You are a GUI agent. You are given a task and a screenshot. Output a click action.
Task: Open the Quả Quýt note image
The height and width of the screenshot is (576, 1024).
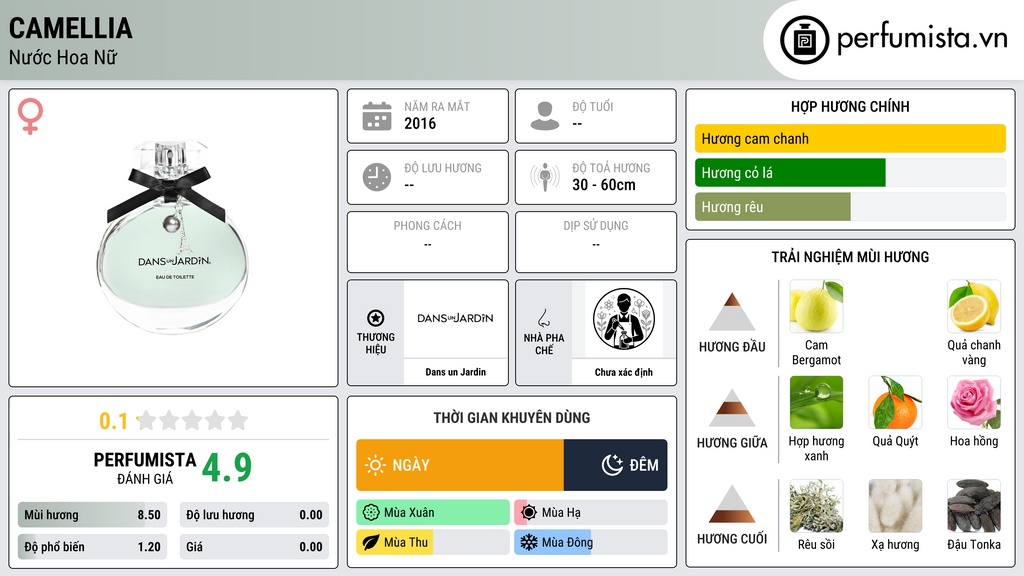(895, 402)
